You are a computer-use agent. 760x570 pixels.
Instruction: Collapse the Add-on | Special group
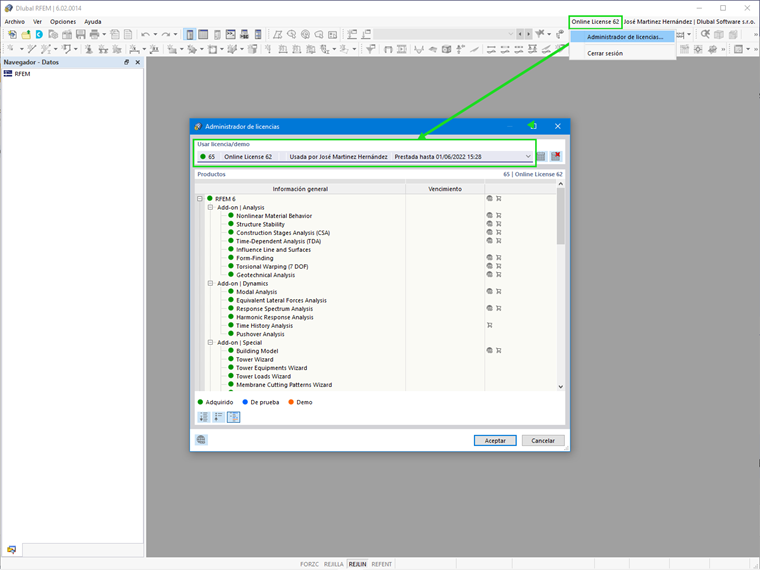point(210,343)
